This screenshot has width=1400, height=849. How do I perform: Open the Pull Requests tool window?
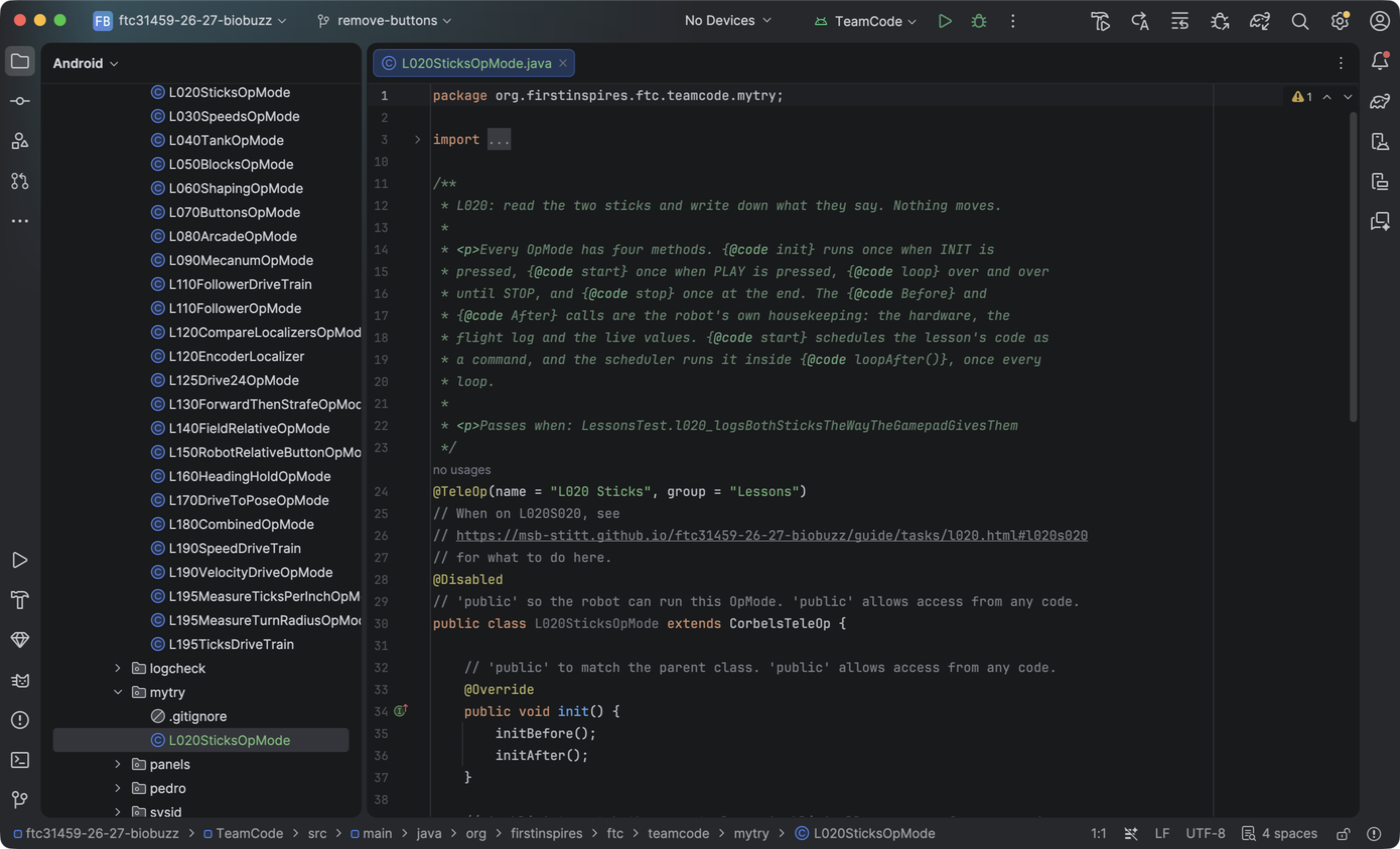20,181
